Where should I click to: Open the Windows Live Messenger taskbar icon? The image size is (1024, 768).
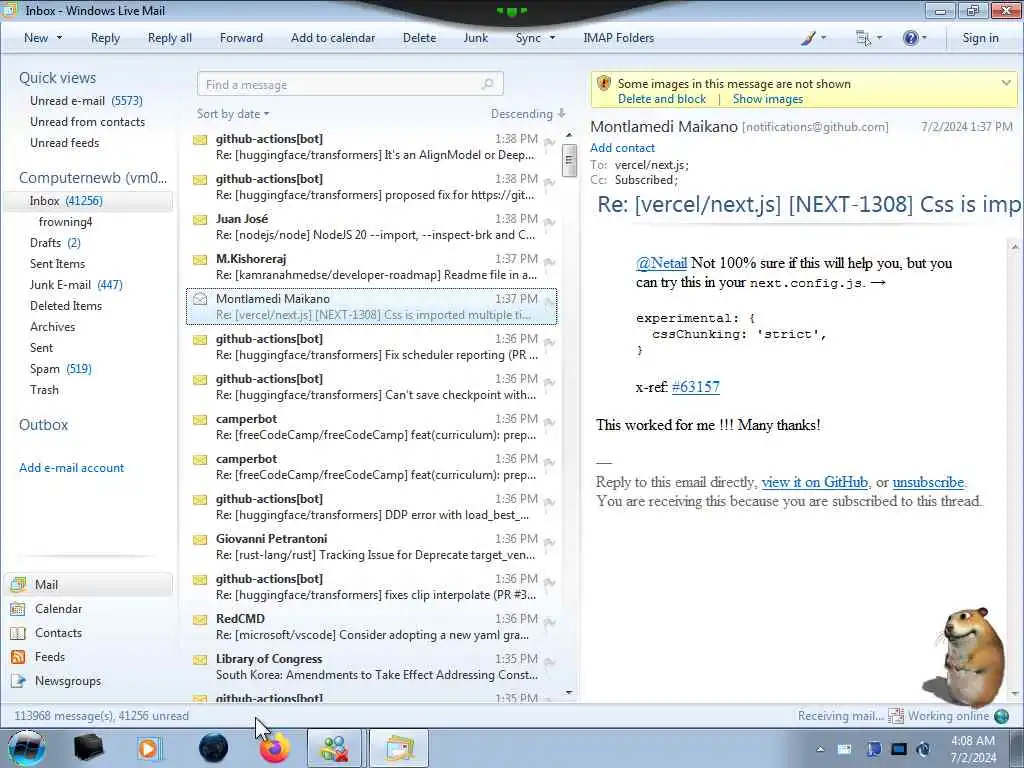pyautogui.click(x=334, y=748)
